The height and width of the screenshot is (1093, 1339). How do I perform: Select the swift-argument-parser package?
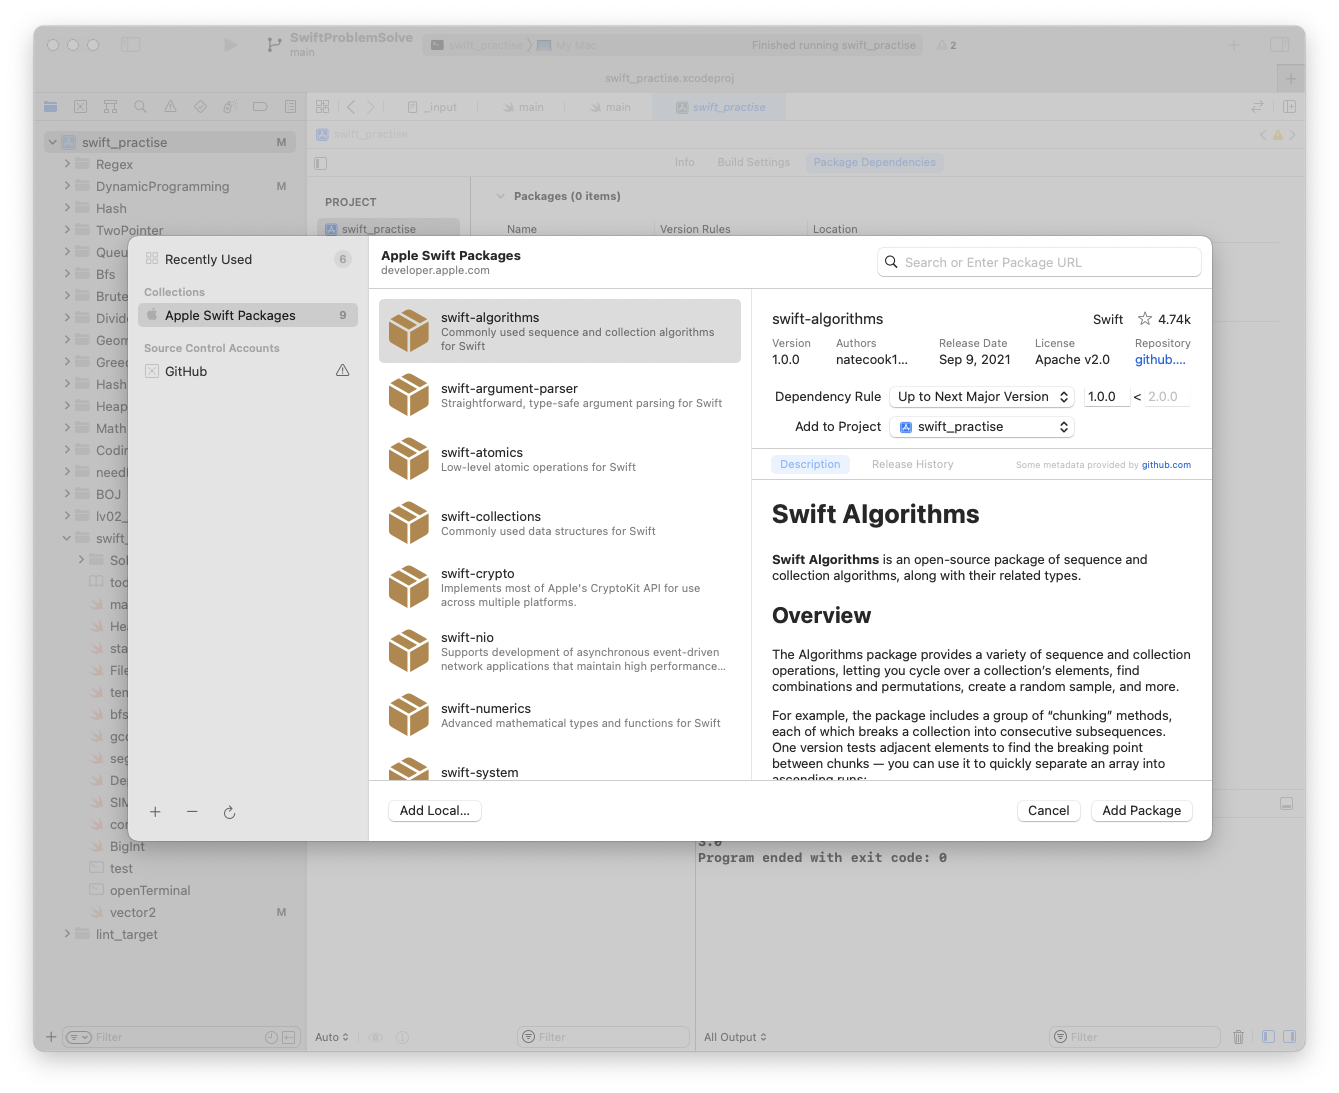(559, 395)
